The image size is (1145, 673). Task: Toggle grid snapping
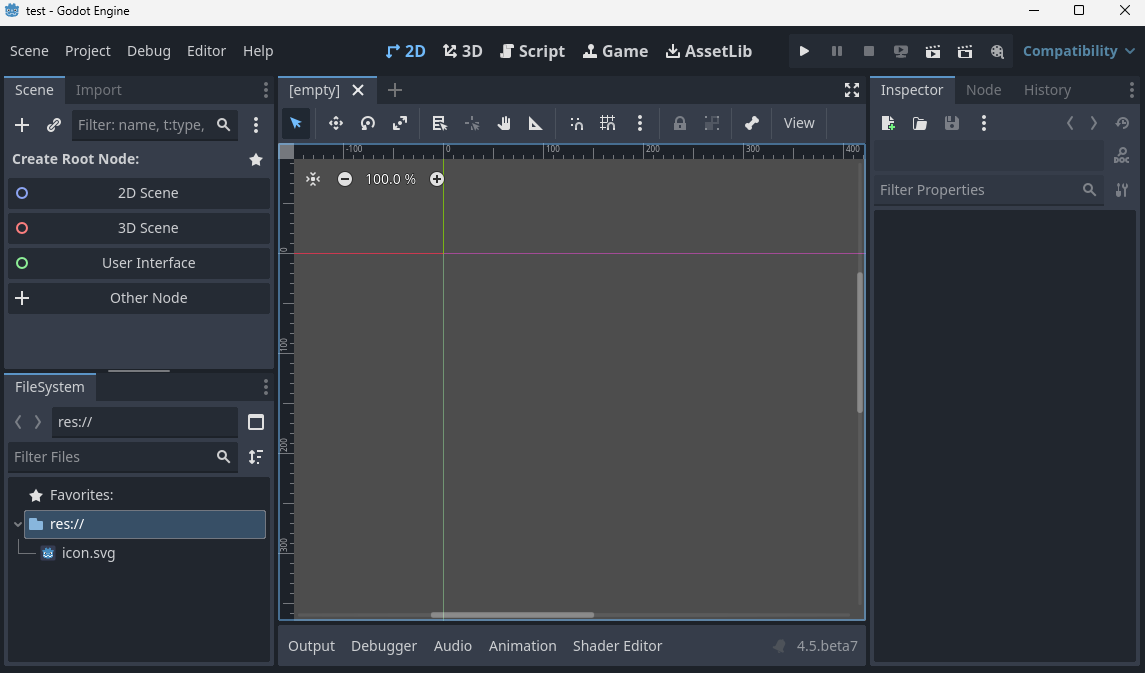[608, 123]
